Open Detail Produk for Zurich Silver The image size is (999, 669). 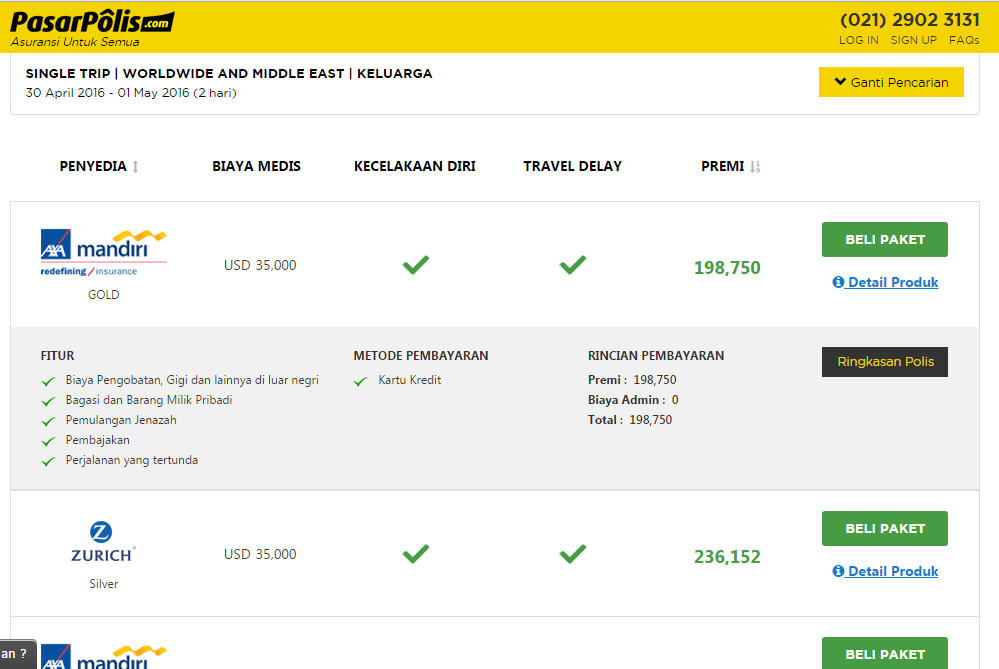(893, 572)
